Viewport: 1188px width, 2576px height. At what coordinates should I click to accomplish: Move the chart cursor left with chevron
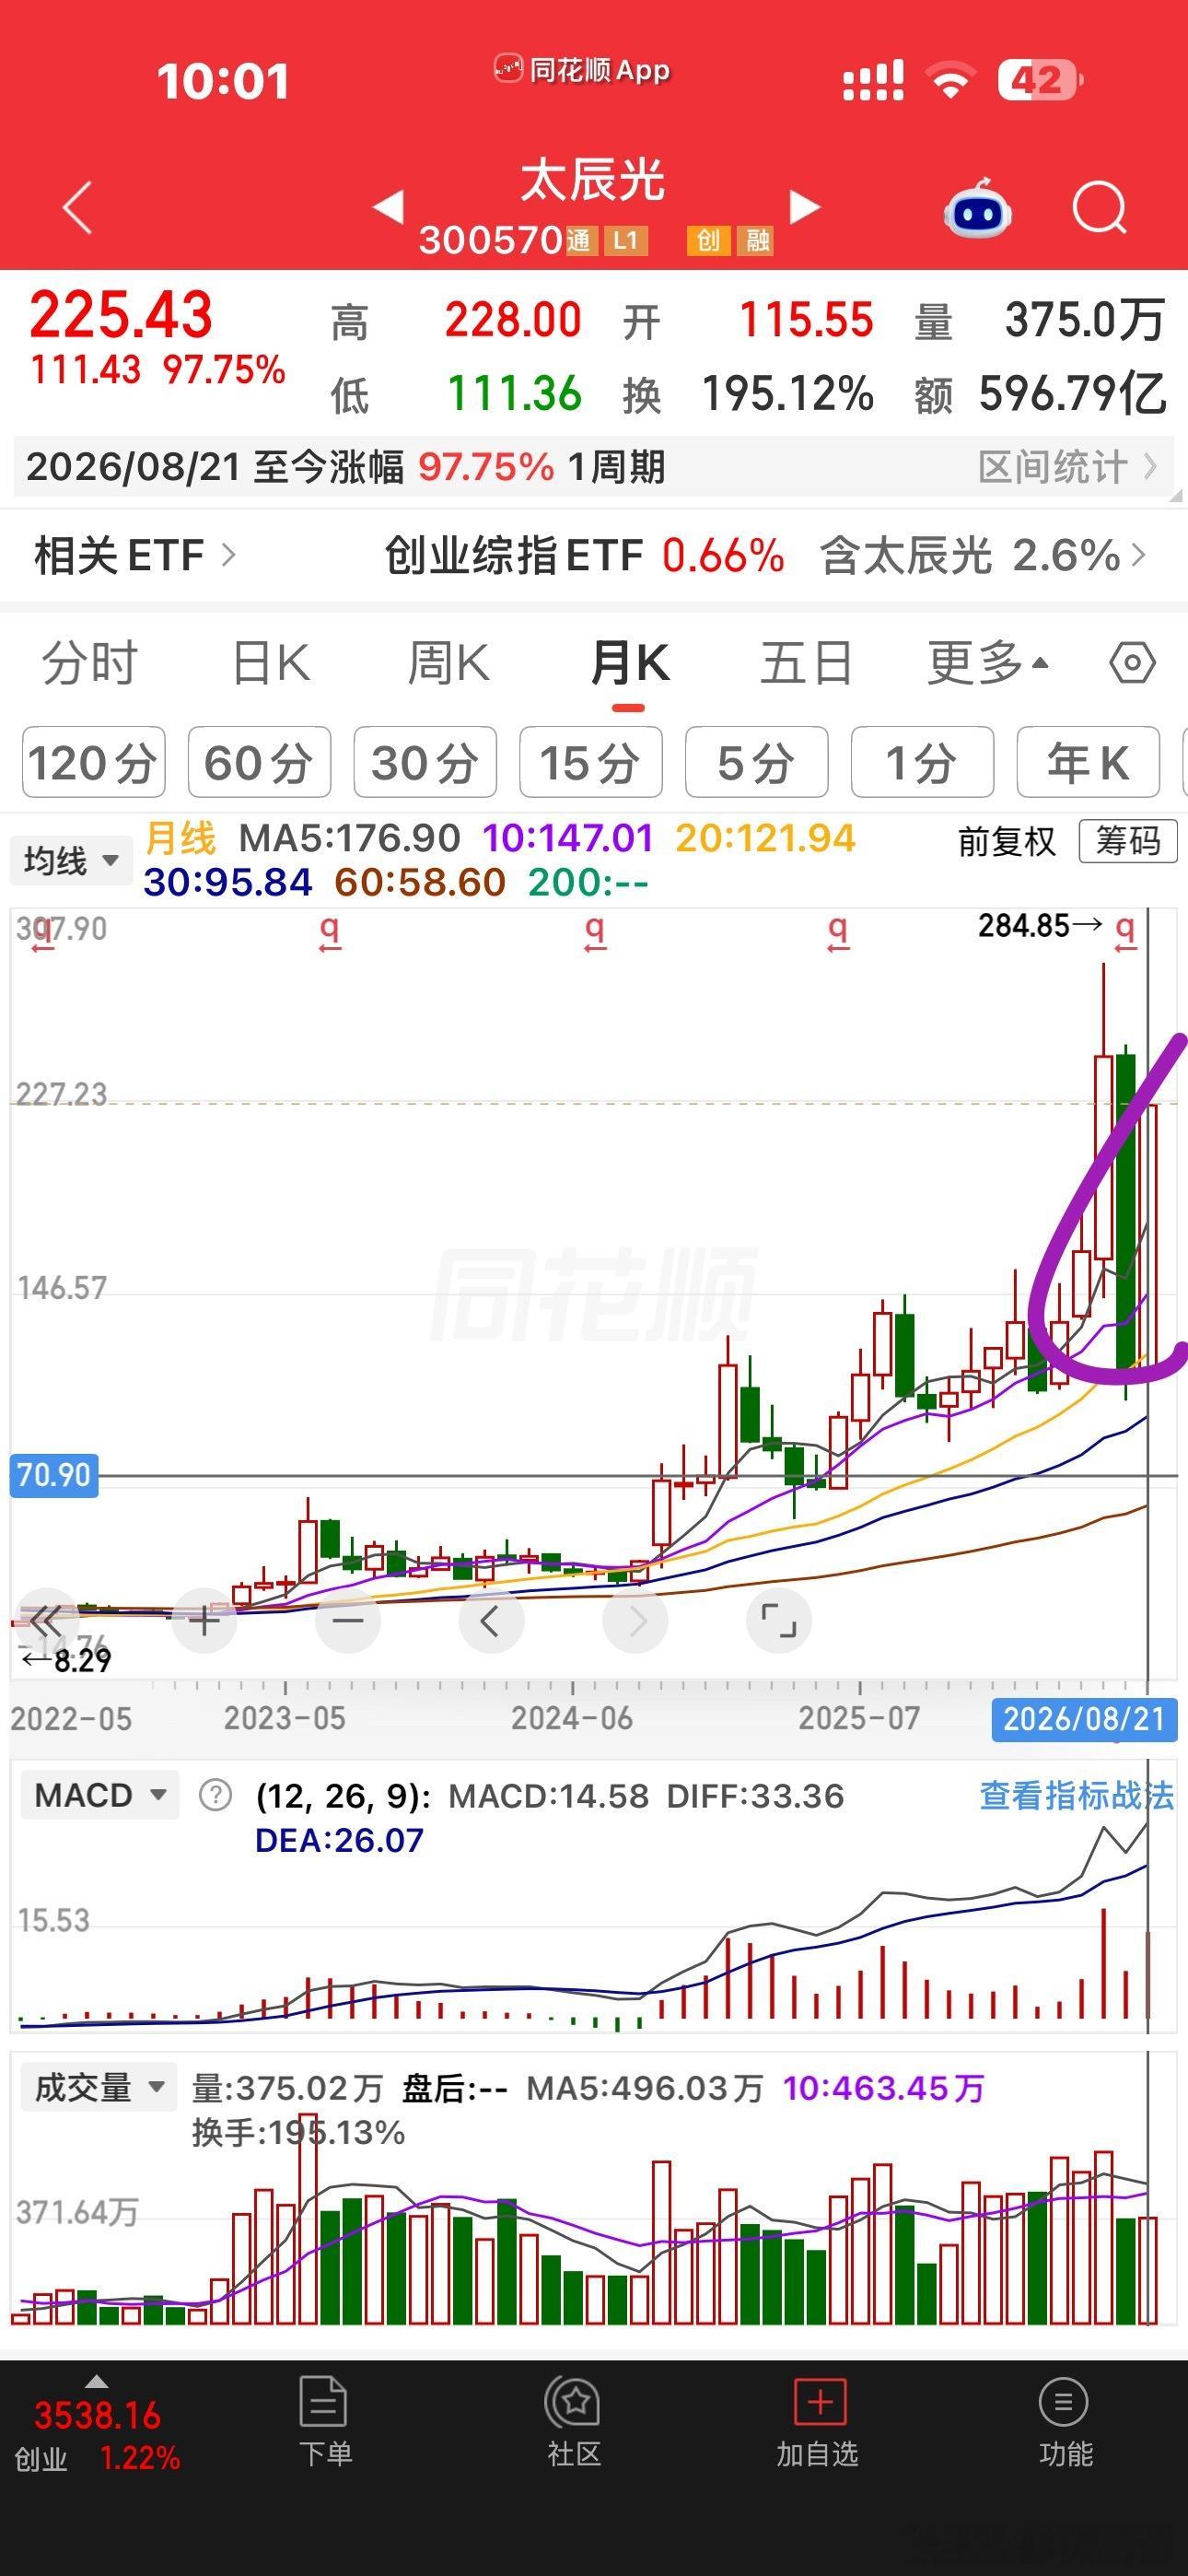pos(490,1620)
